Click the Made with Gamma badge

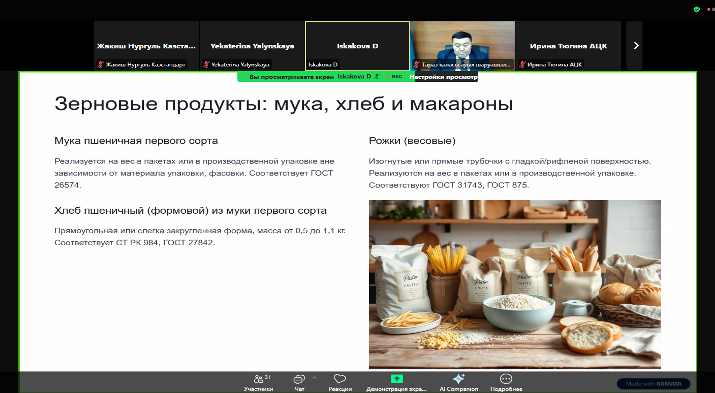click(653, 384)
